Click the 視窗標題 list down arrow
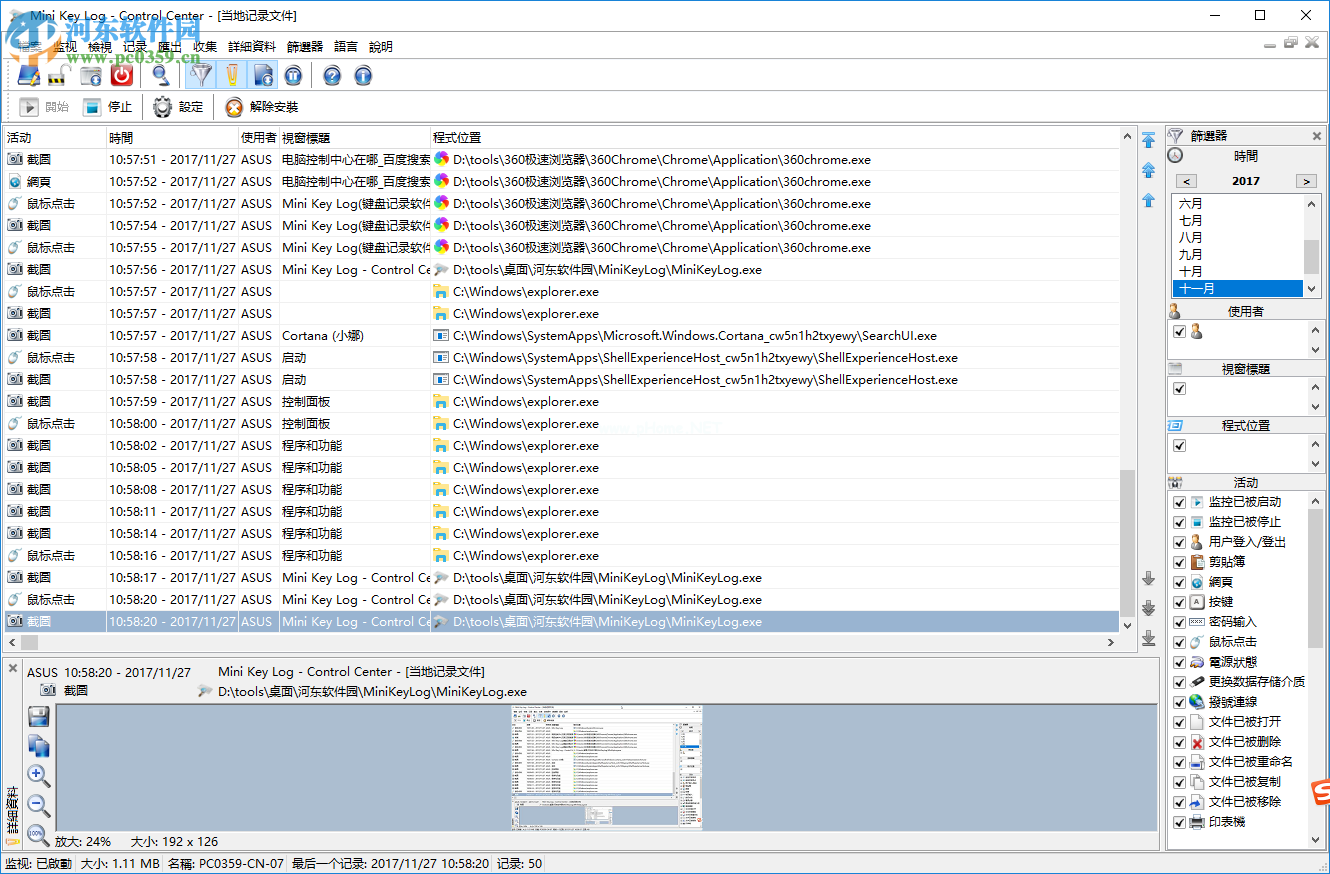This screenshot has width=1330, height=874. pos(1316,407)
